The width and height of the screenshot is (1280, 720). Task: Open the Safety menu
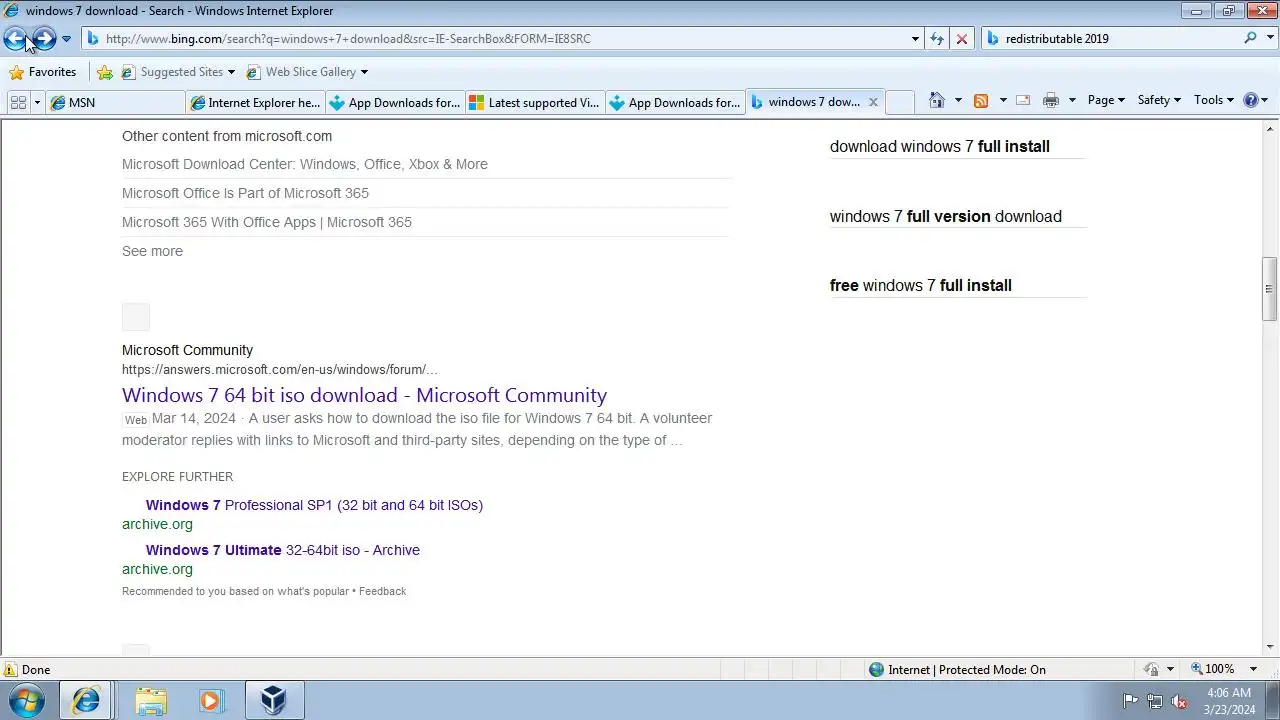click(x=1159, y=100)
